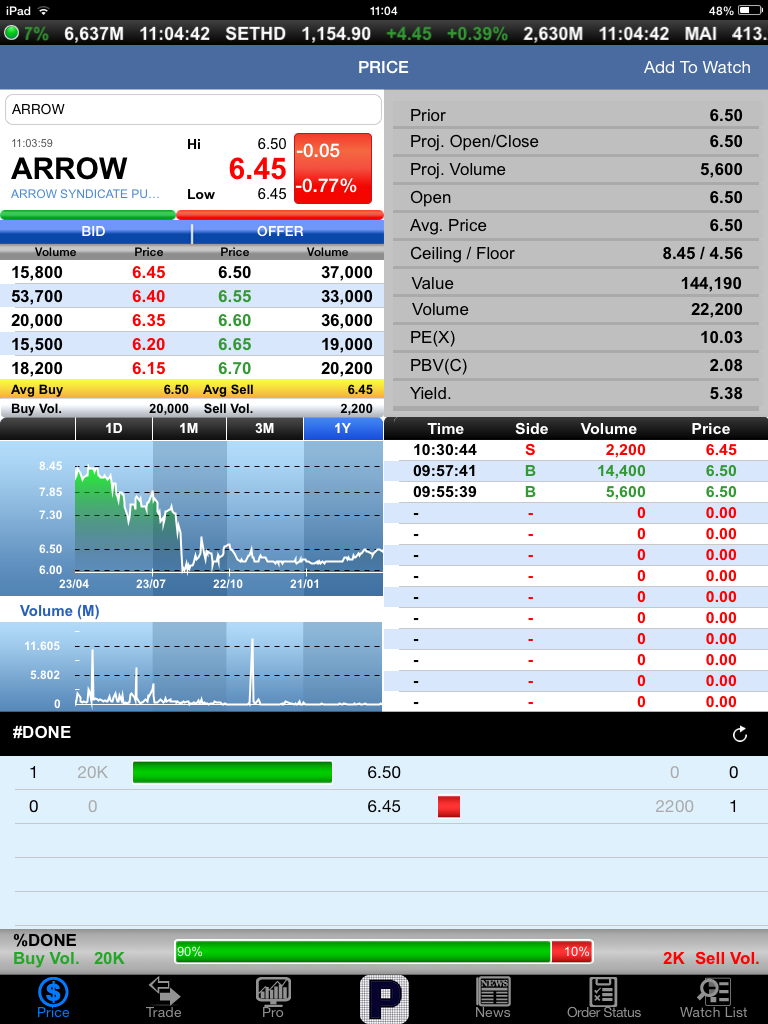The width and height of the screenshot is (768, 1024).
Task: Tap the #DONE header
Action: (42, 732)
